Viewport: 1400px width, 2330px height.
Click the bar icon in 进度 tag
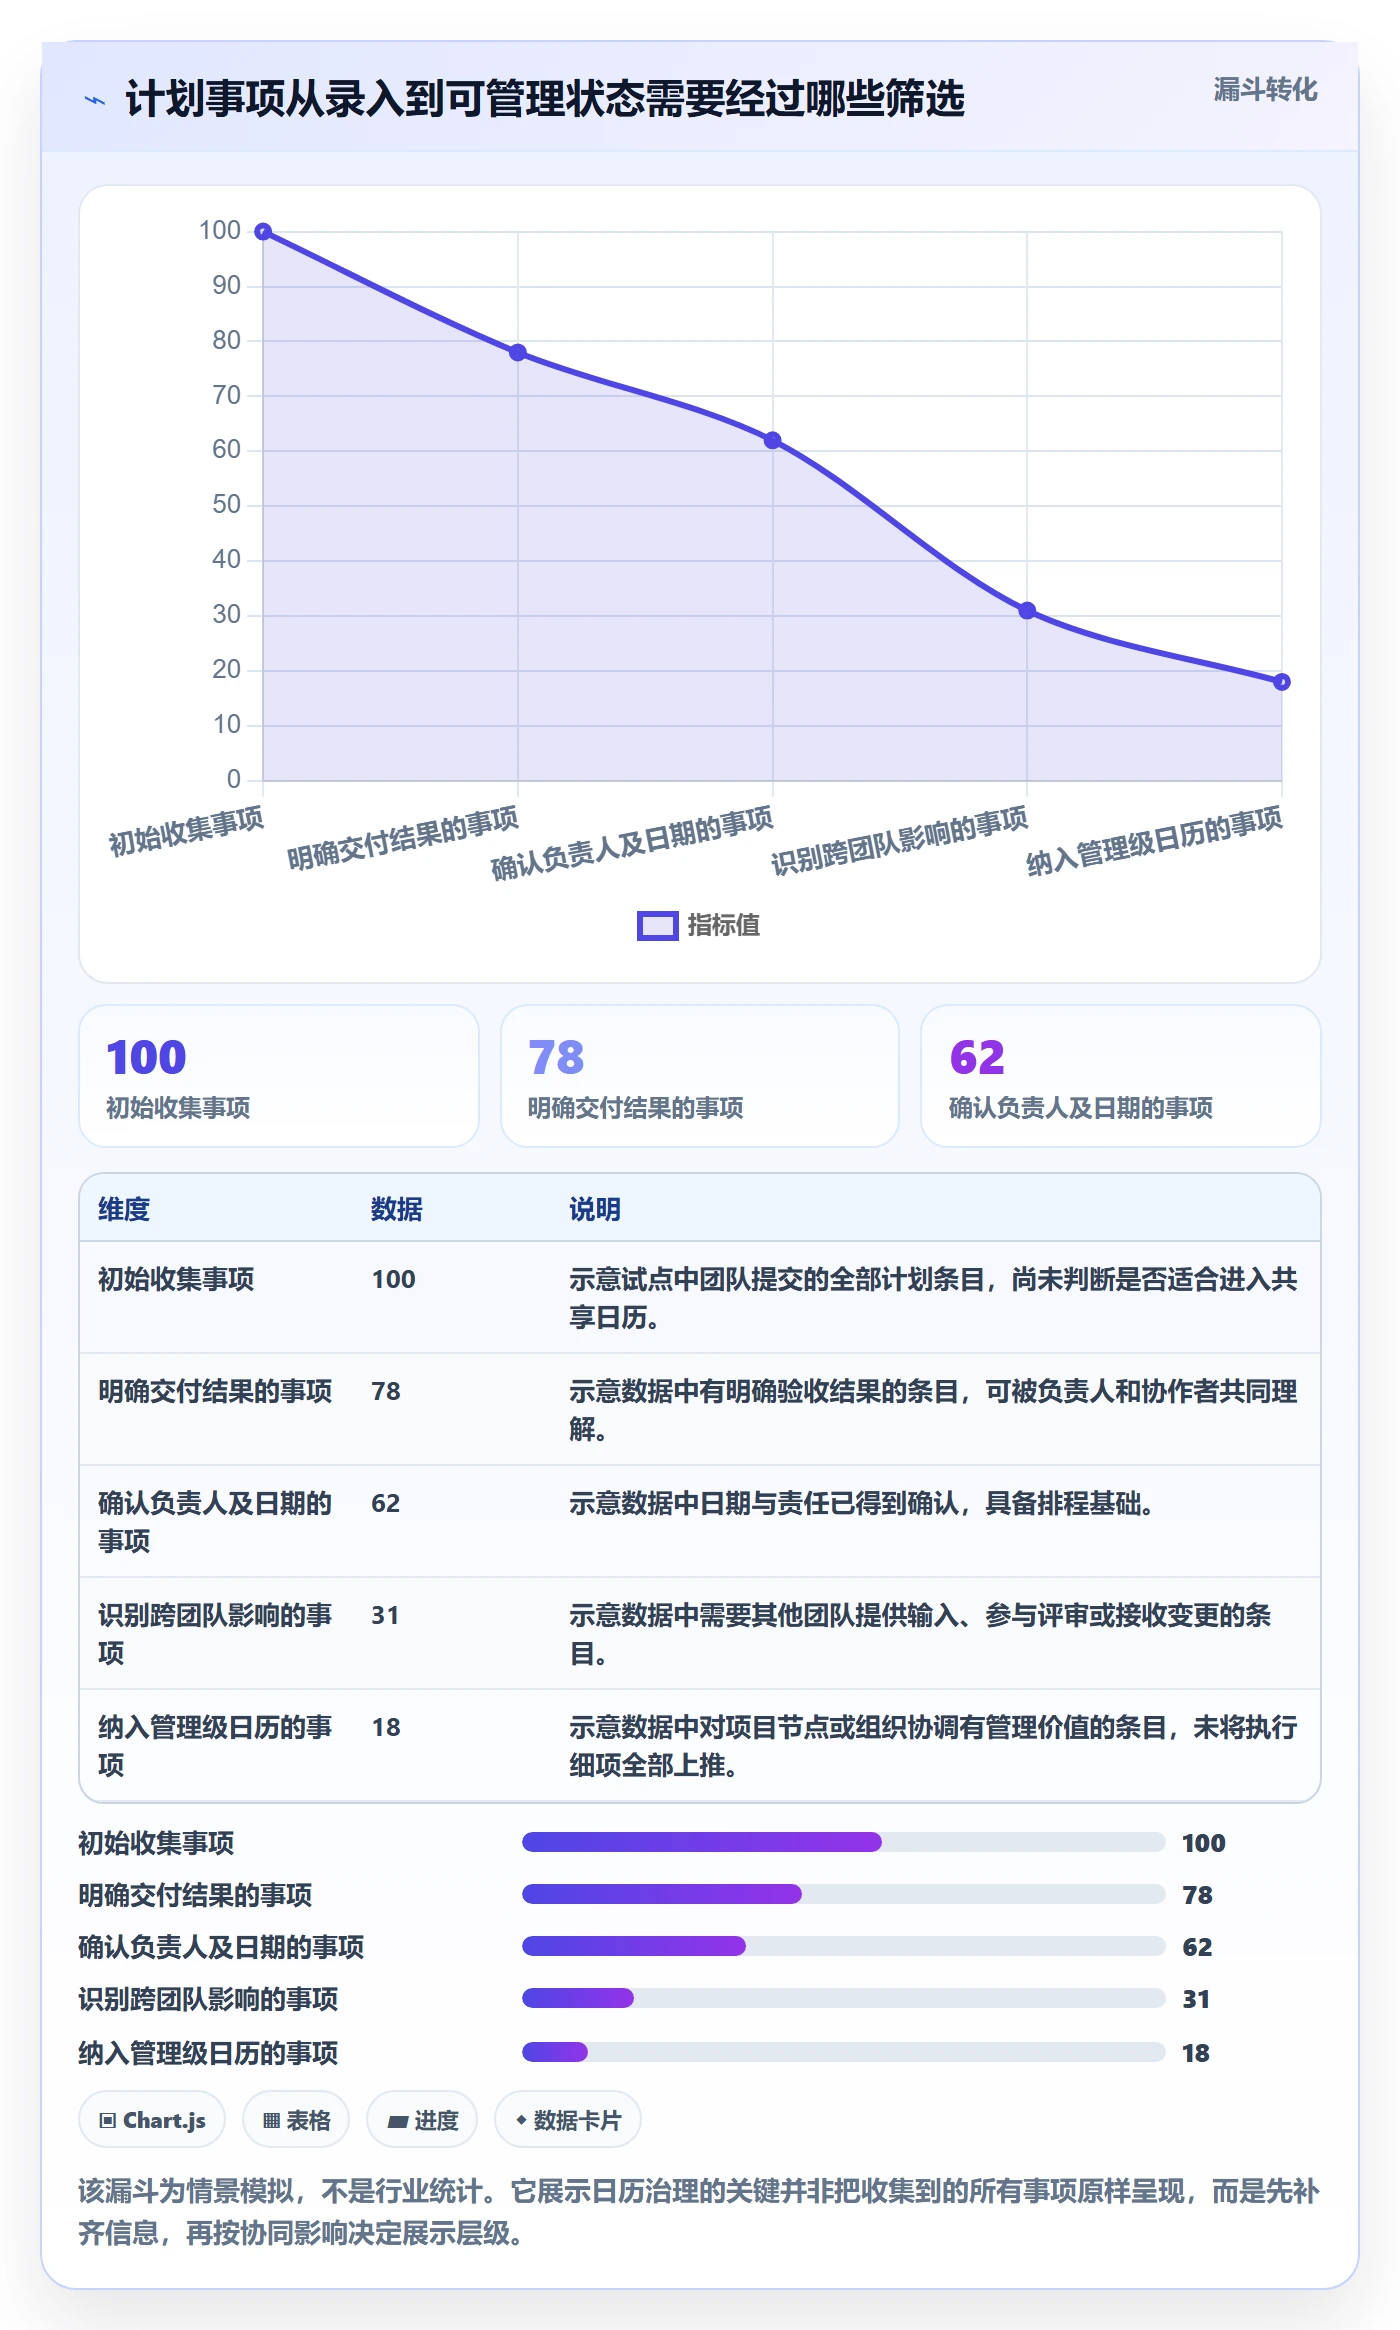(397, 2122)
